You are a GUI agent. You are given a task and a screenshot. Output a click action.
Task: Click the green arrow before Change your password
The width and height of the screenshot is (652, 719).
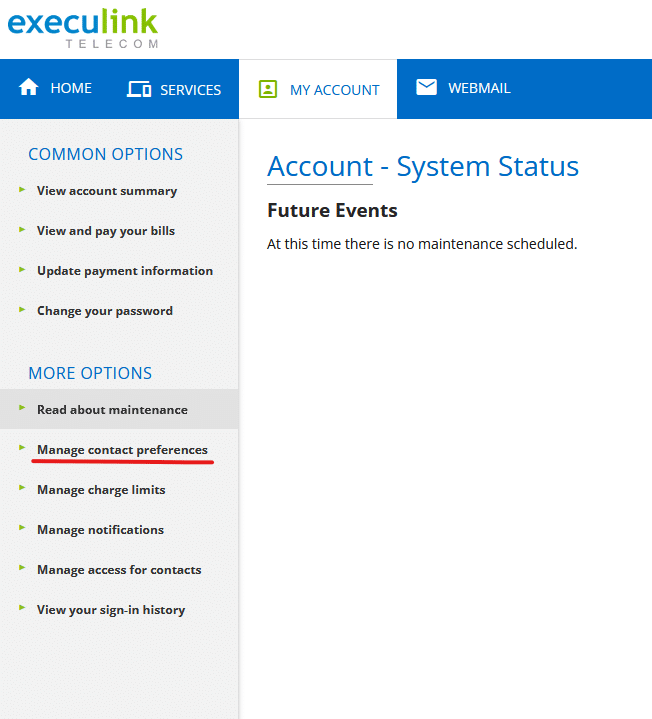click(x=22, y=310)
